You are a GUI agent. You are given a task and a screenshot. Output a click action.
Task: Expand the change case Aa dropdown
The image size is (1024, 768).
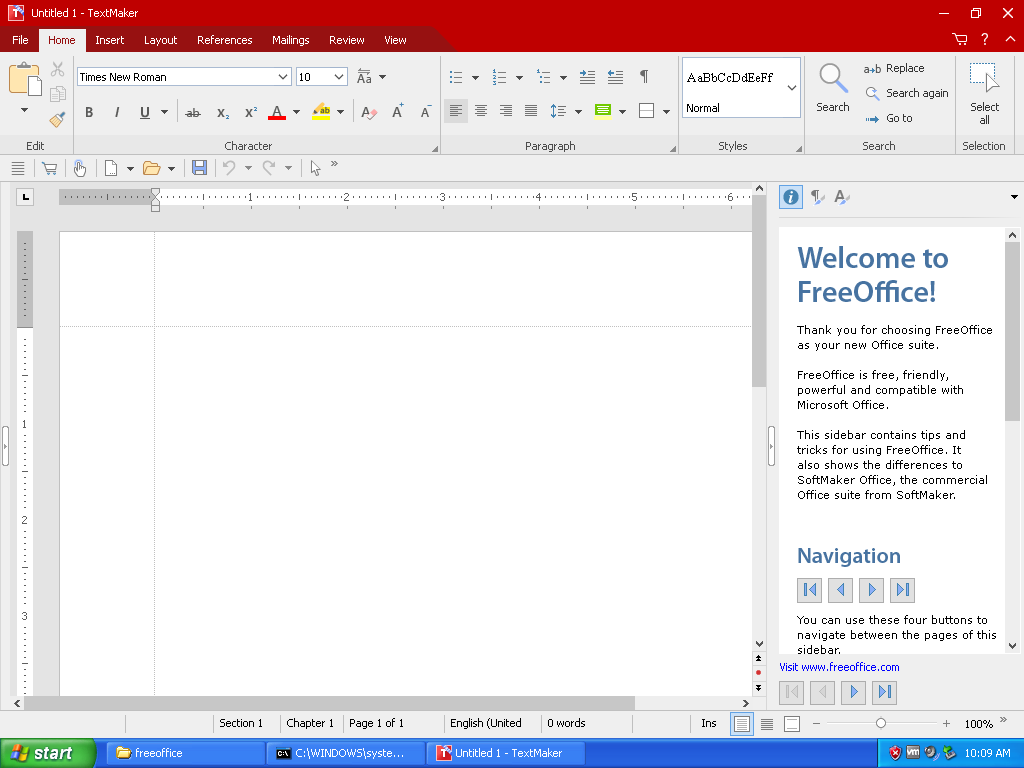383,77
